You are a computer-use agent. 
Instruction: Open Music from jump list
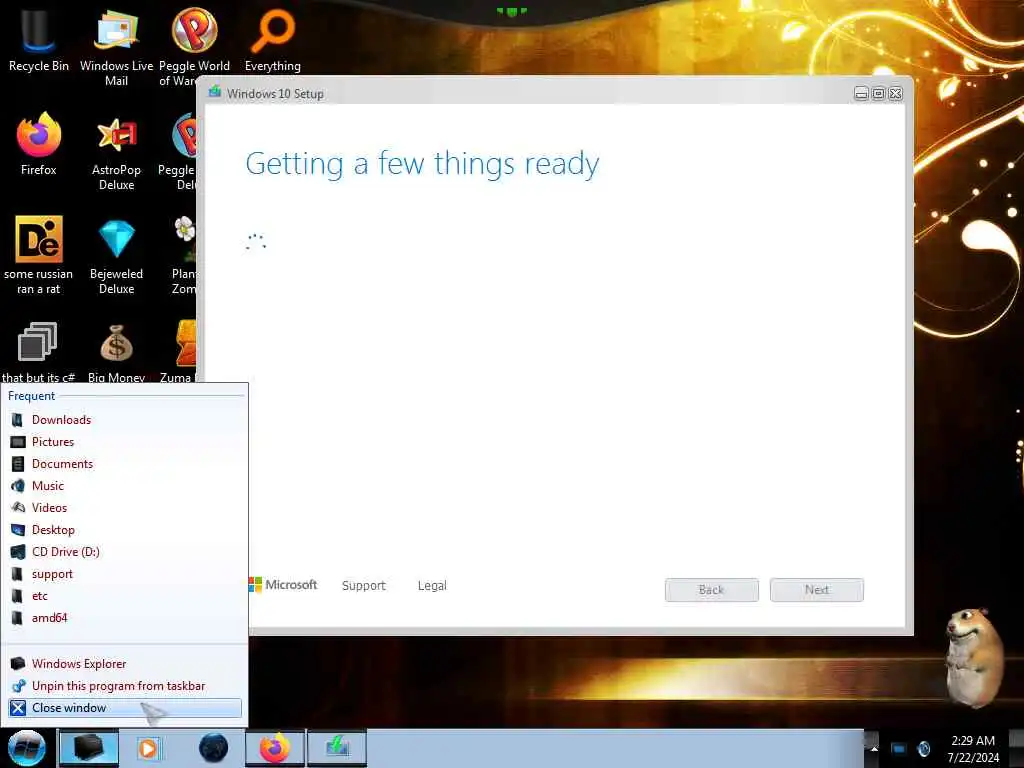124,486
